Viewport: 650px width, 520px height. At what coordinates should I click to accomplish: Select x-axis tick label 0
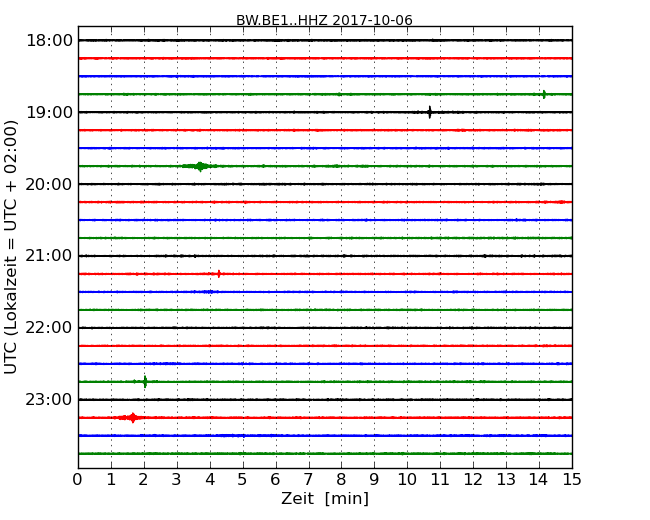(x=78, y=479)
